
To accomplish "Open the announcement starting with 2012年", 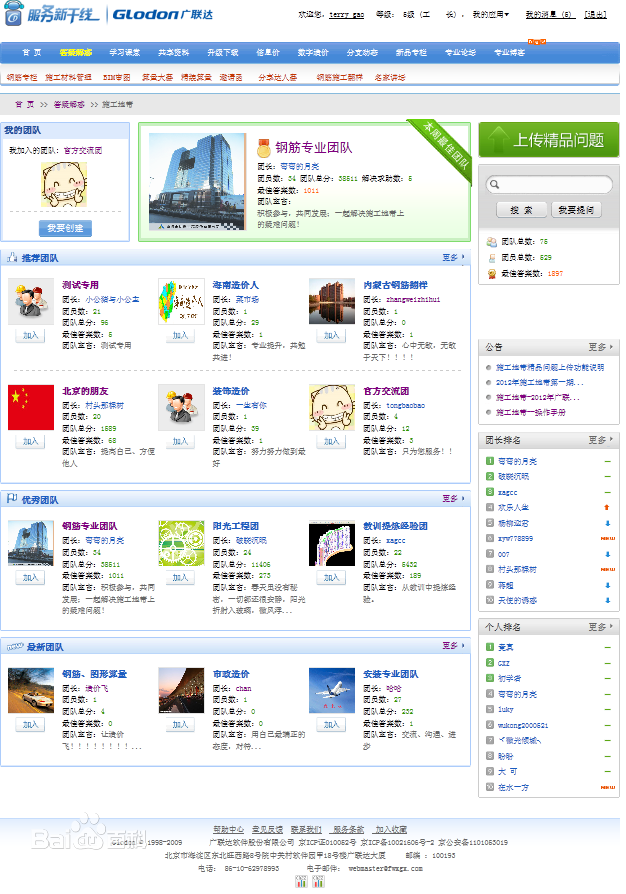I will pos(539,383).
